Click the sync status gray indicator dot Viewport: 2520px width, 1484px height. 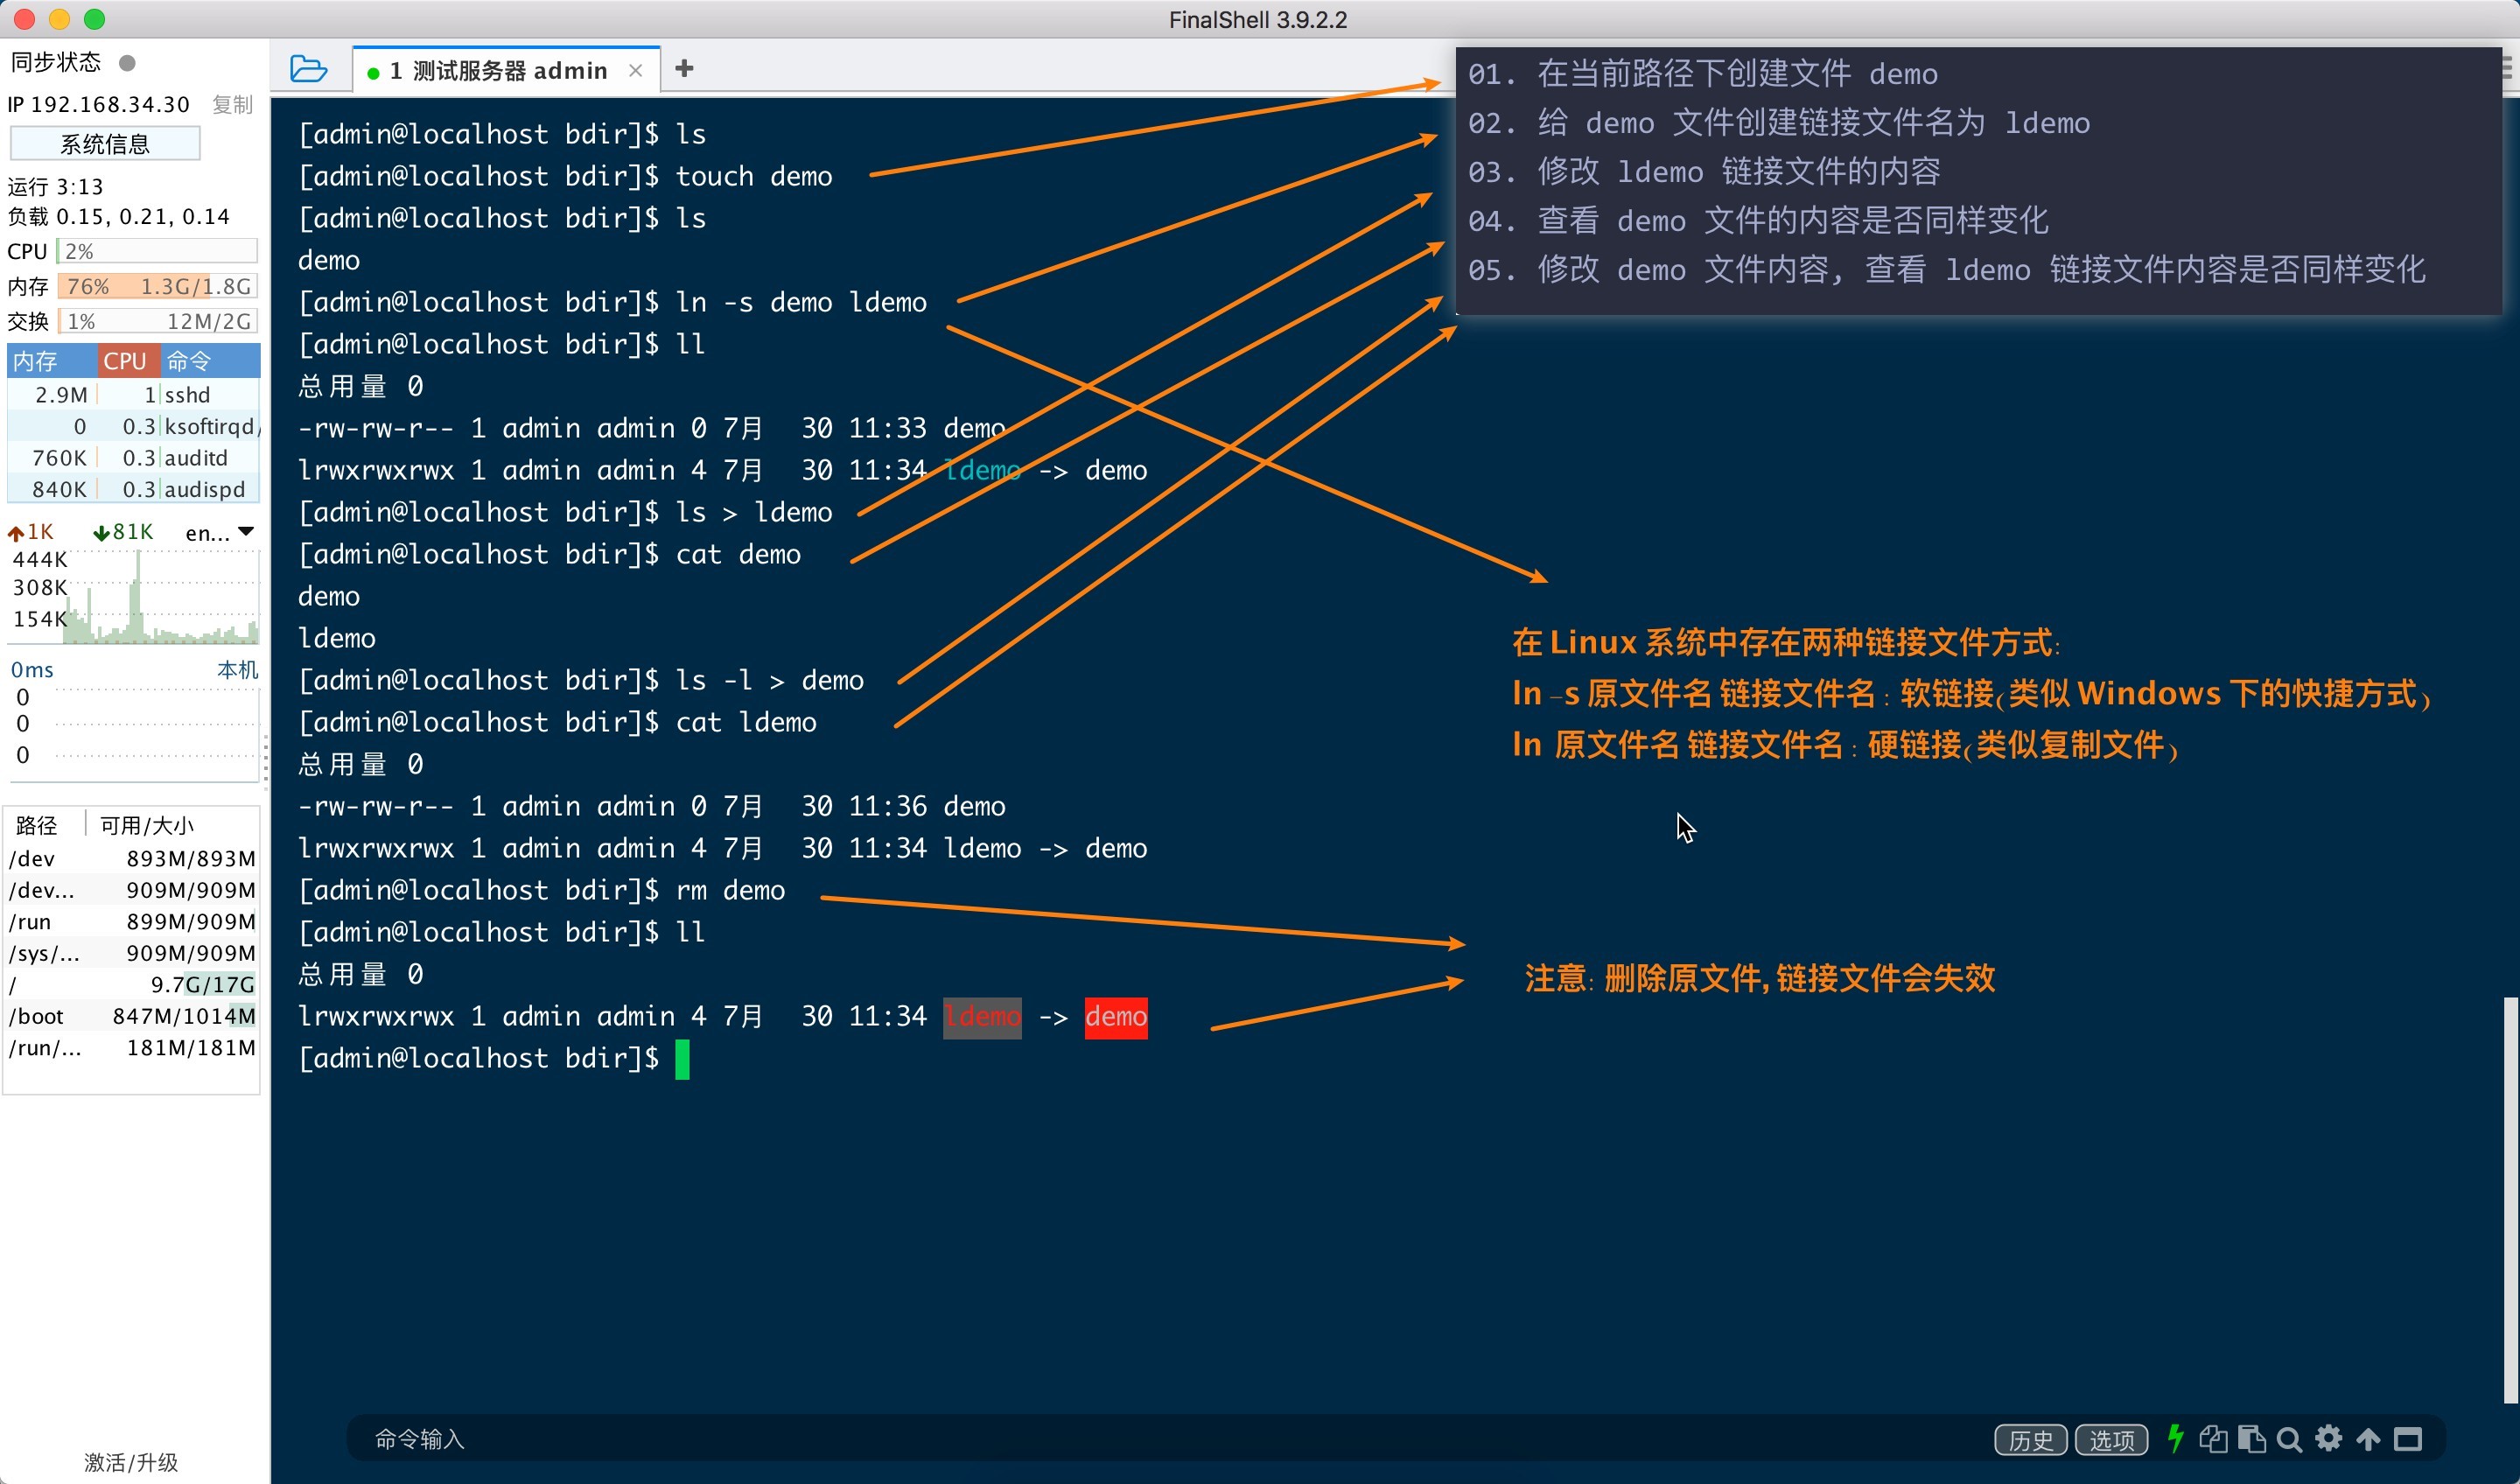(127, 63)
